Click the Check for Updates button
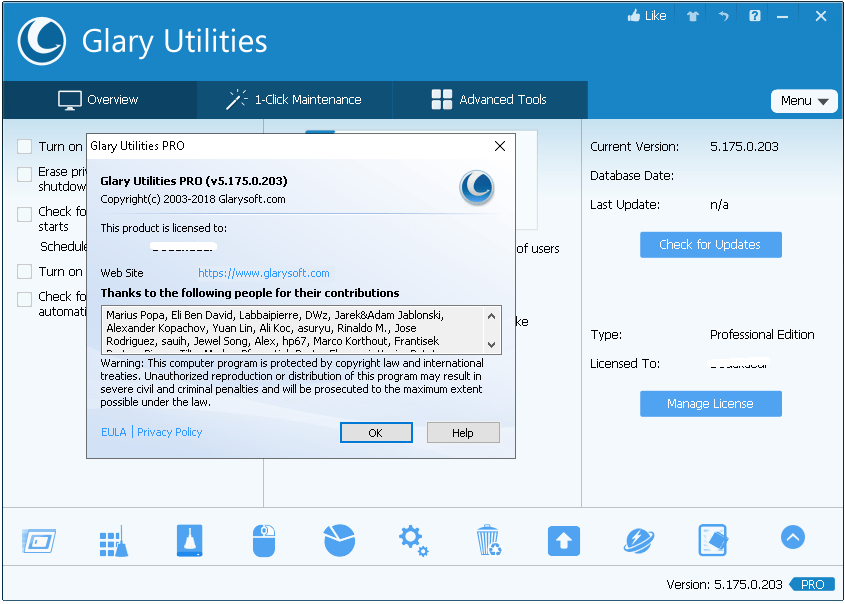 (710, 245)
